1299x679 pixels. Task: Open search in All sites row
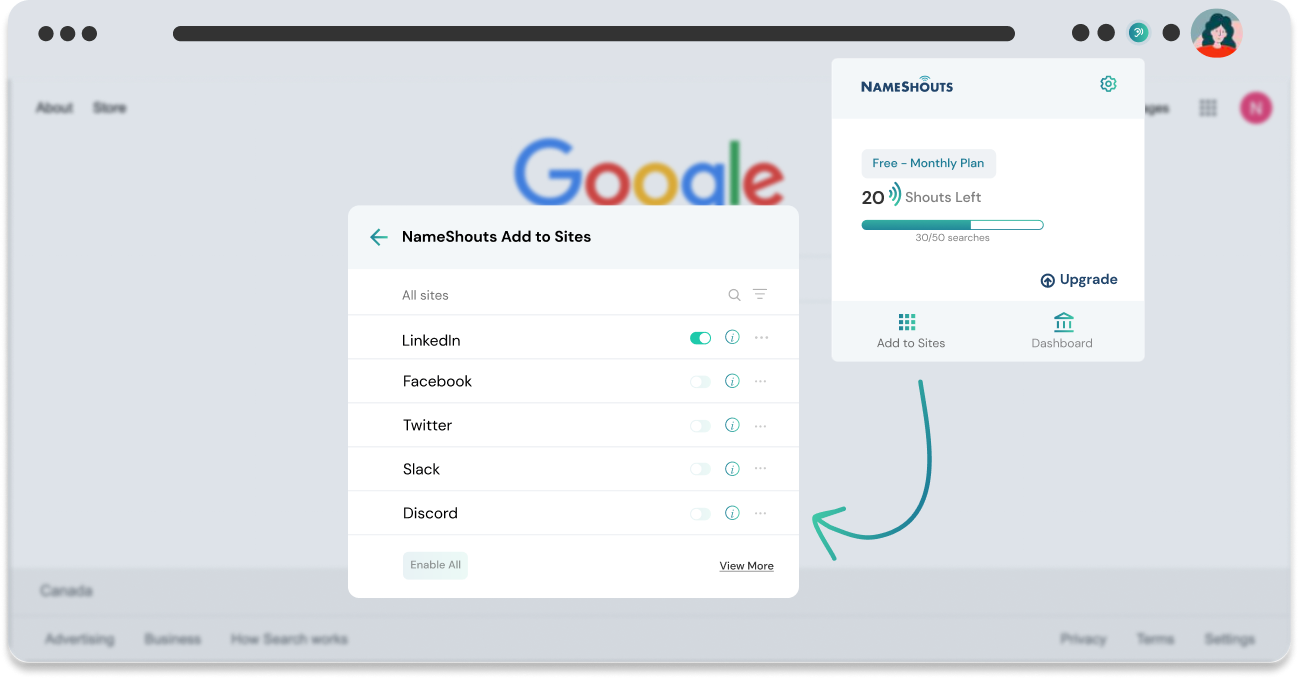pos(734,295)
